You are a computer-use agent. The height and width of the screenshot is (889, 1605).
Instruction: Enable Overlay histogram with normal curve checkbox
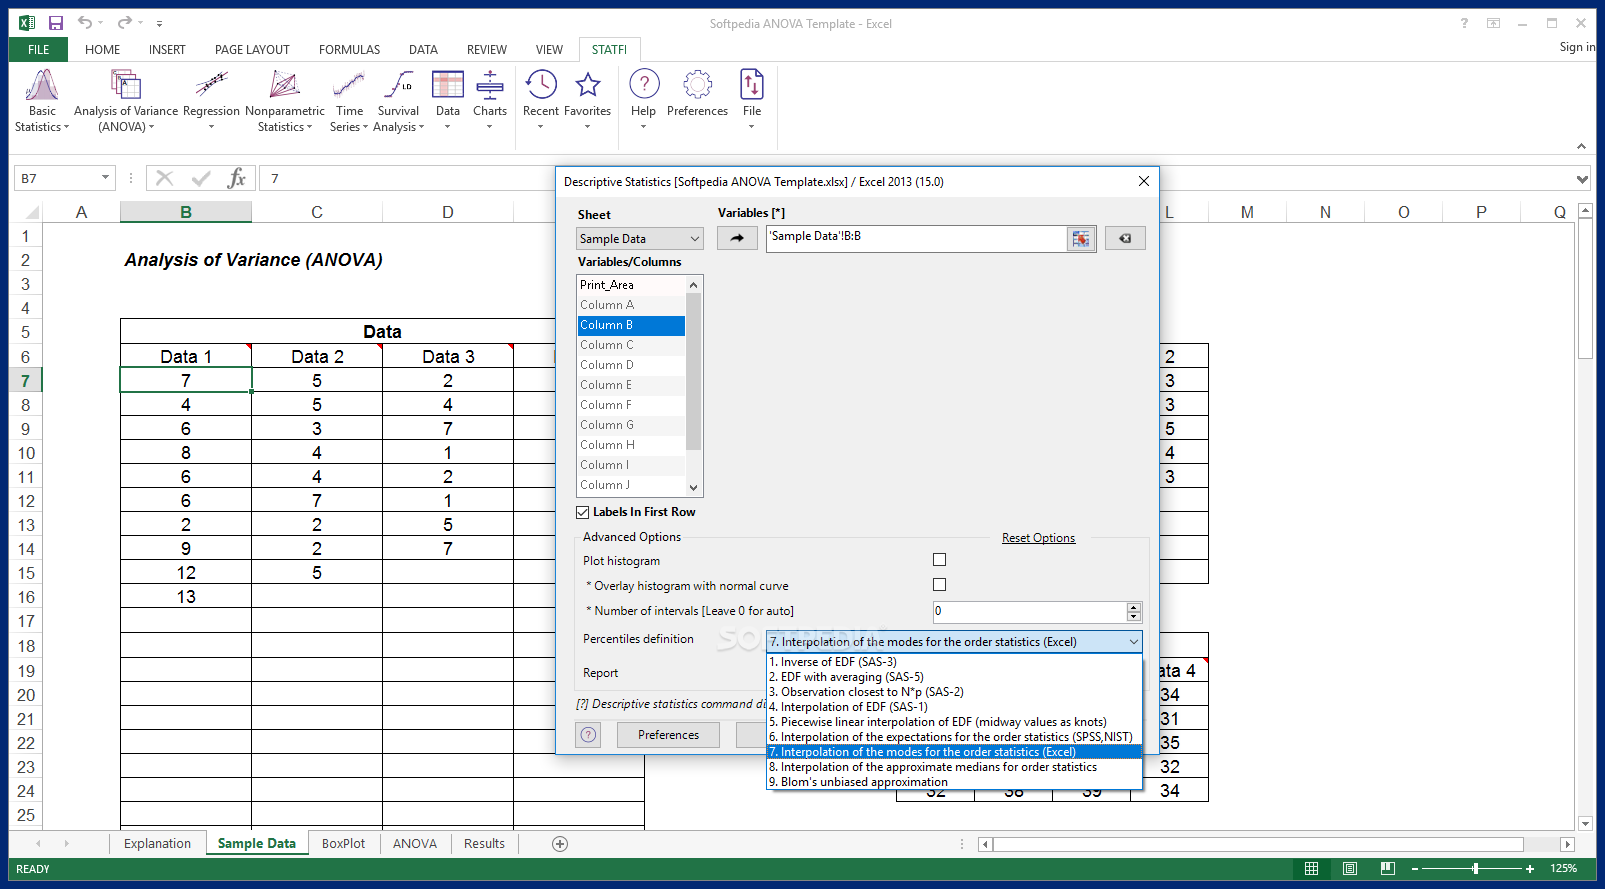tap(939, 585)
